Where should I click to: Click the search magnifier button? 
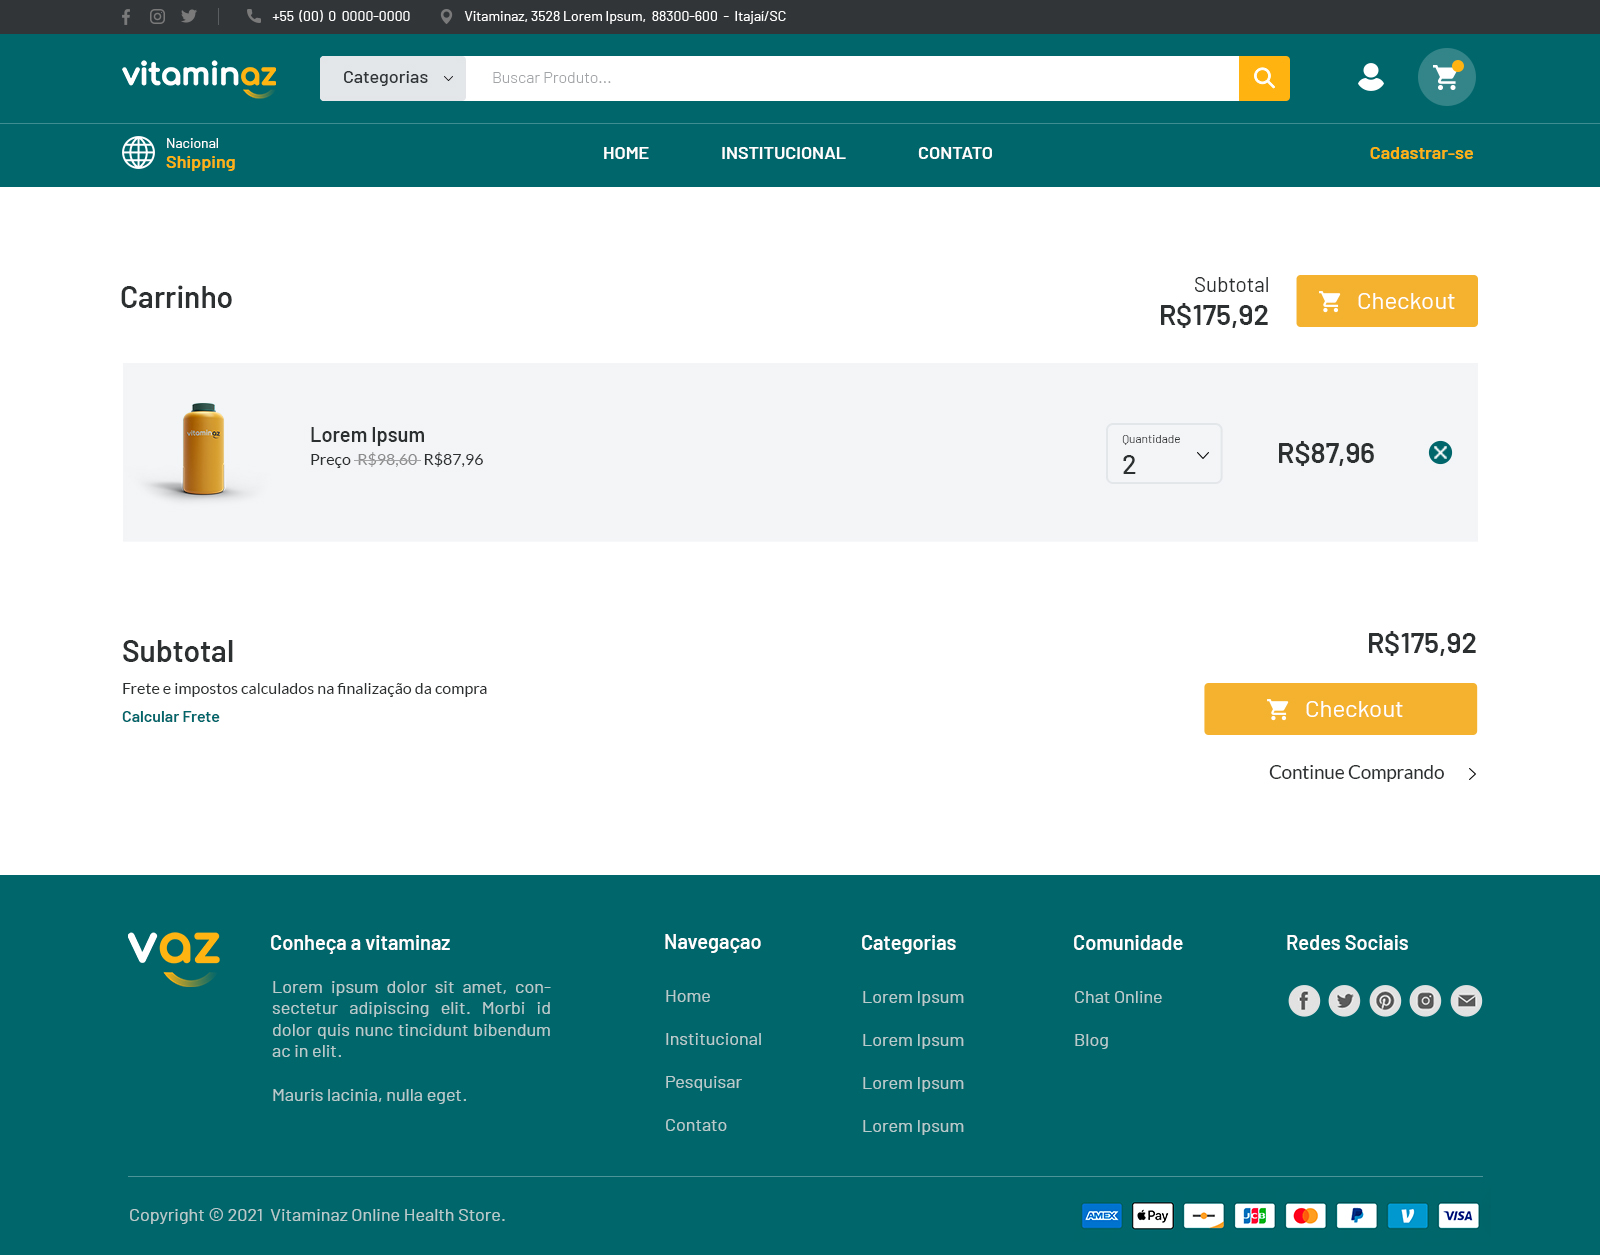tap(1264, 78)
